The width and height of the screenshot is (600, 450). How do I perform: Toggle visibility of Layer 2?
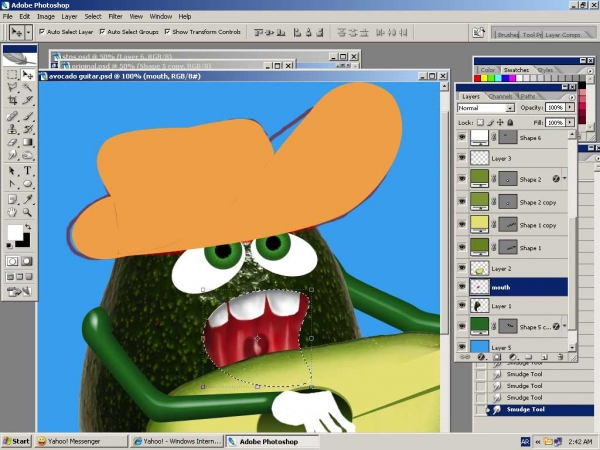tap(462, 268)
